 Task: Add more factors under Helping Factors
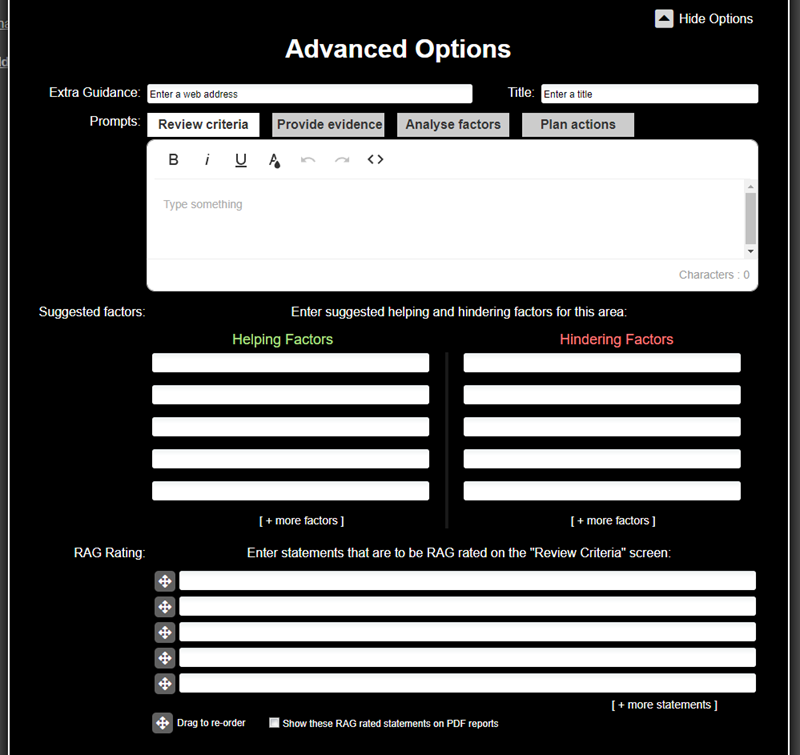(302, 520)
